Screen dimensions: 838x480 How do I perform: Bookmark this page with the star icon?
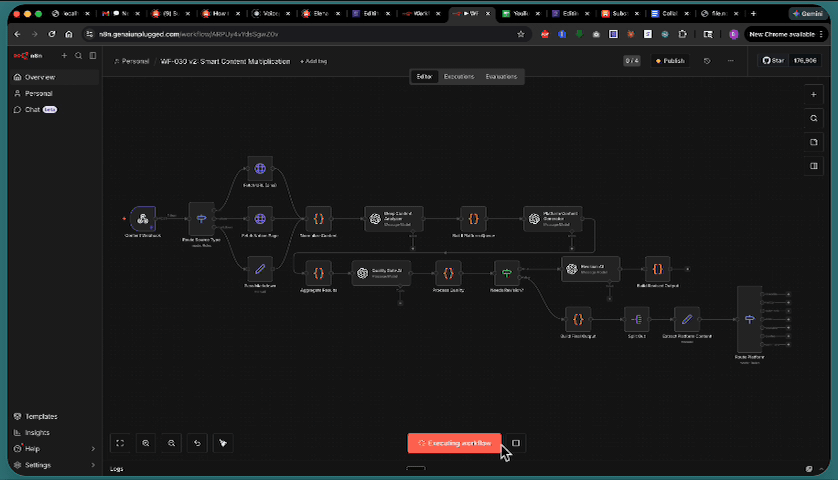(521, 34)
